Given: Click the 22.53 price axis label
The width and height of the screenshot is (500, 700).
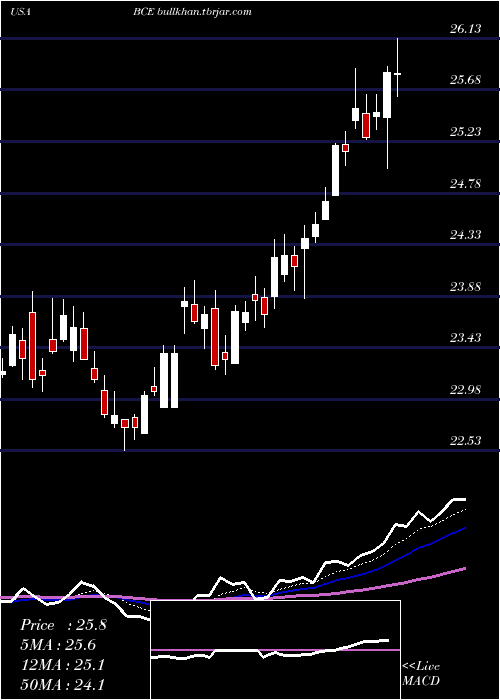Looking at the screenshot, I should click(x=466, y=441).
